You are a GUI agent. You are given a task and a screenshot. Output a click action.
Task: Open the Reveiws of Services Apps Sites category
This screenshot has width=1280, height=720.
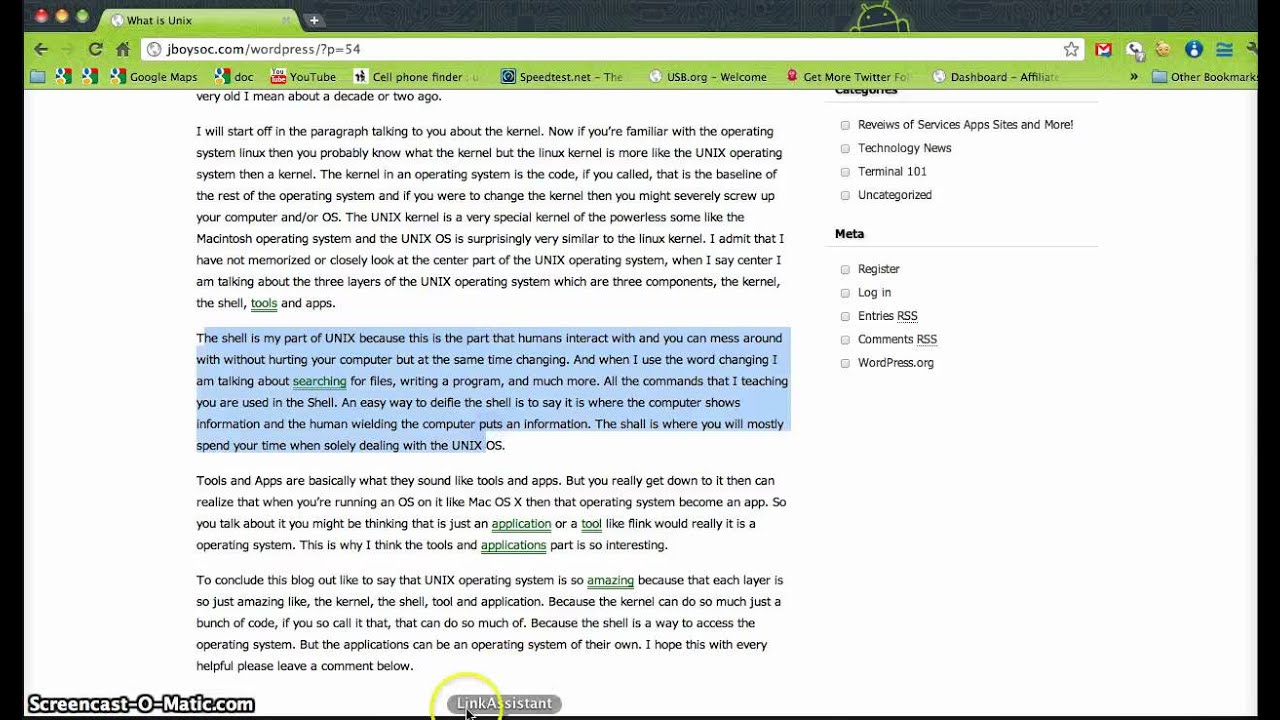tap(965, 125)
